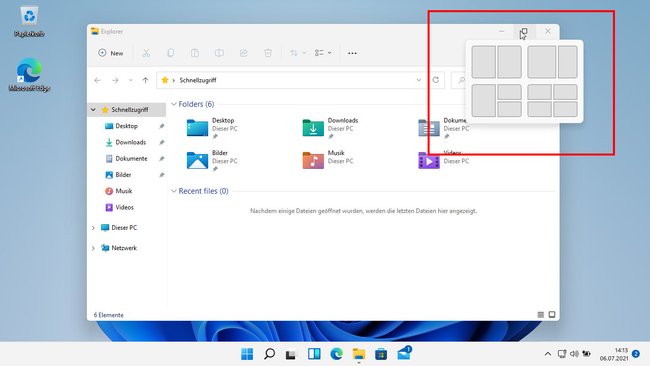Click the New button in Explorer toolbar
The height and width of the screenshot is (366, 650).
pyautogui.click(x=111, y=53)
